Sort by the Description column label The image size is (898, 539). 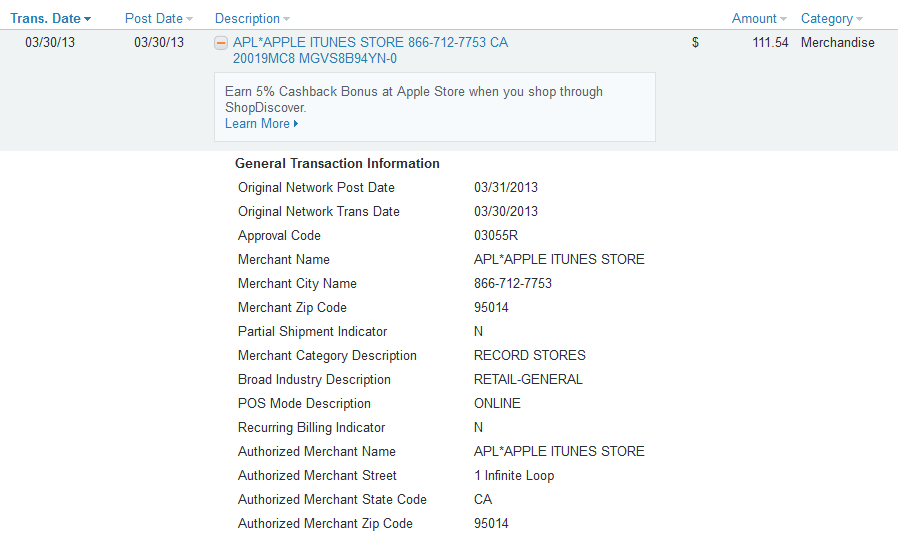[247, 18]
